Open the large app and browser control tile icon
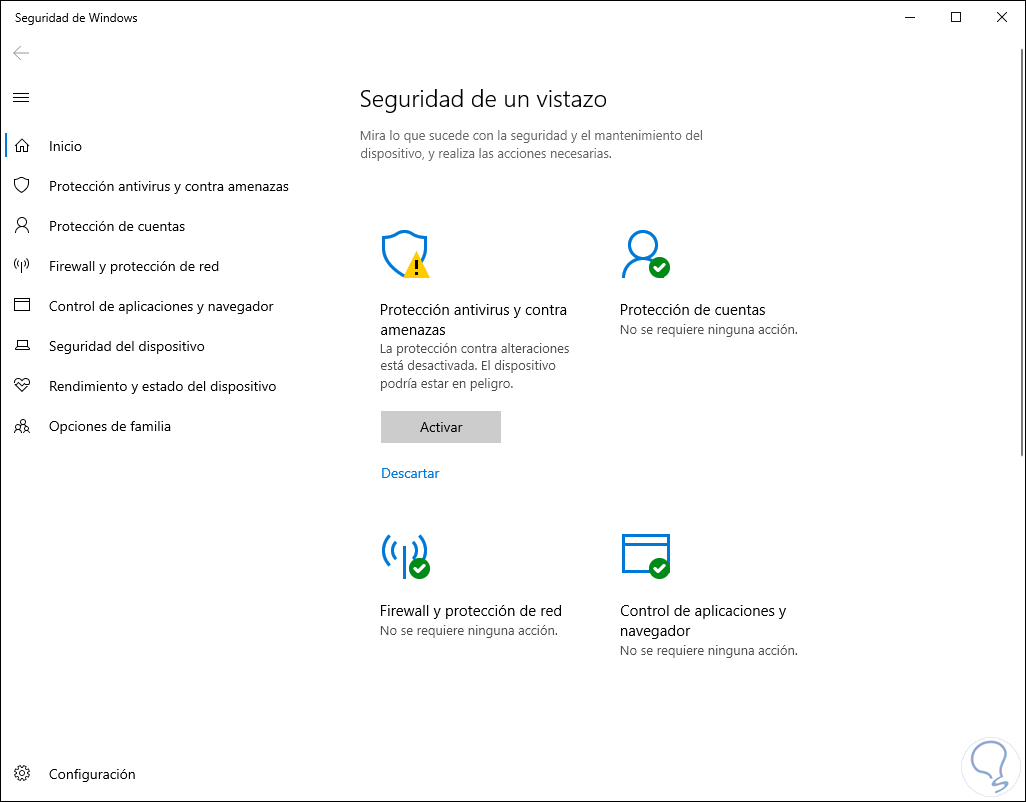The image size is (1026, 802). point(645,556)
